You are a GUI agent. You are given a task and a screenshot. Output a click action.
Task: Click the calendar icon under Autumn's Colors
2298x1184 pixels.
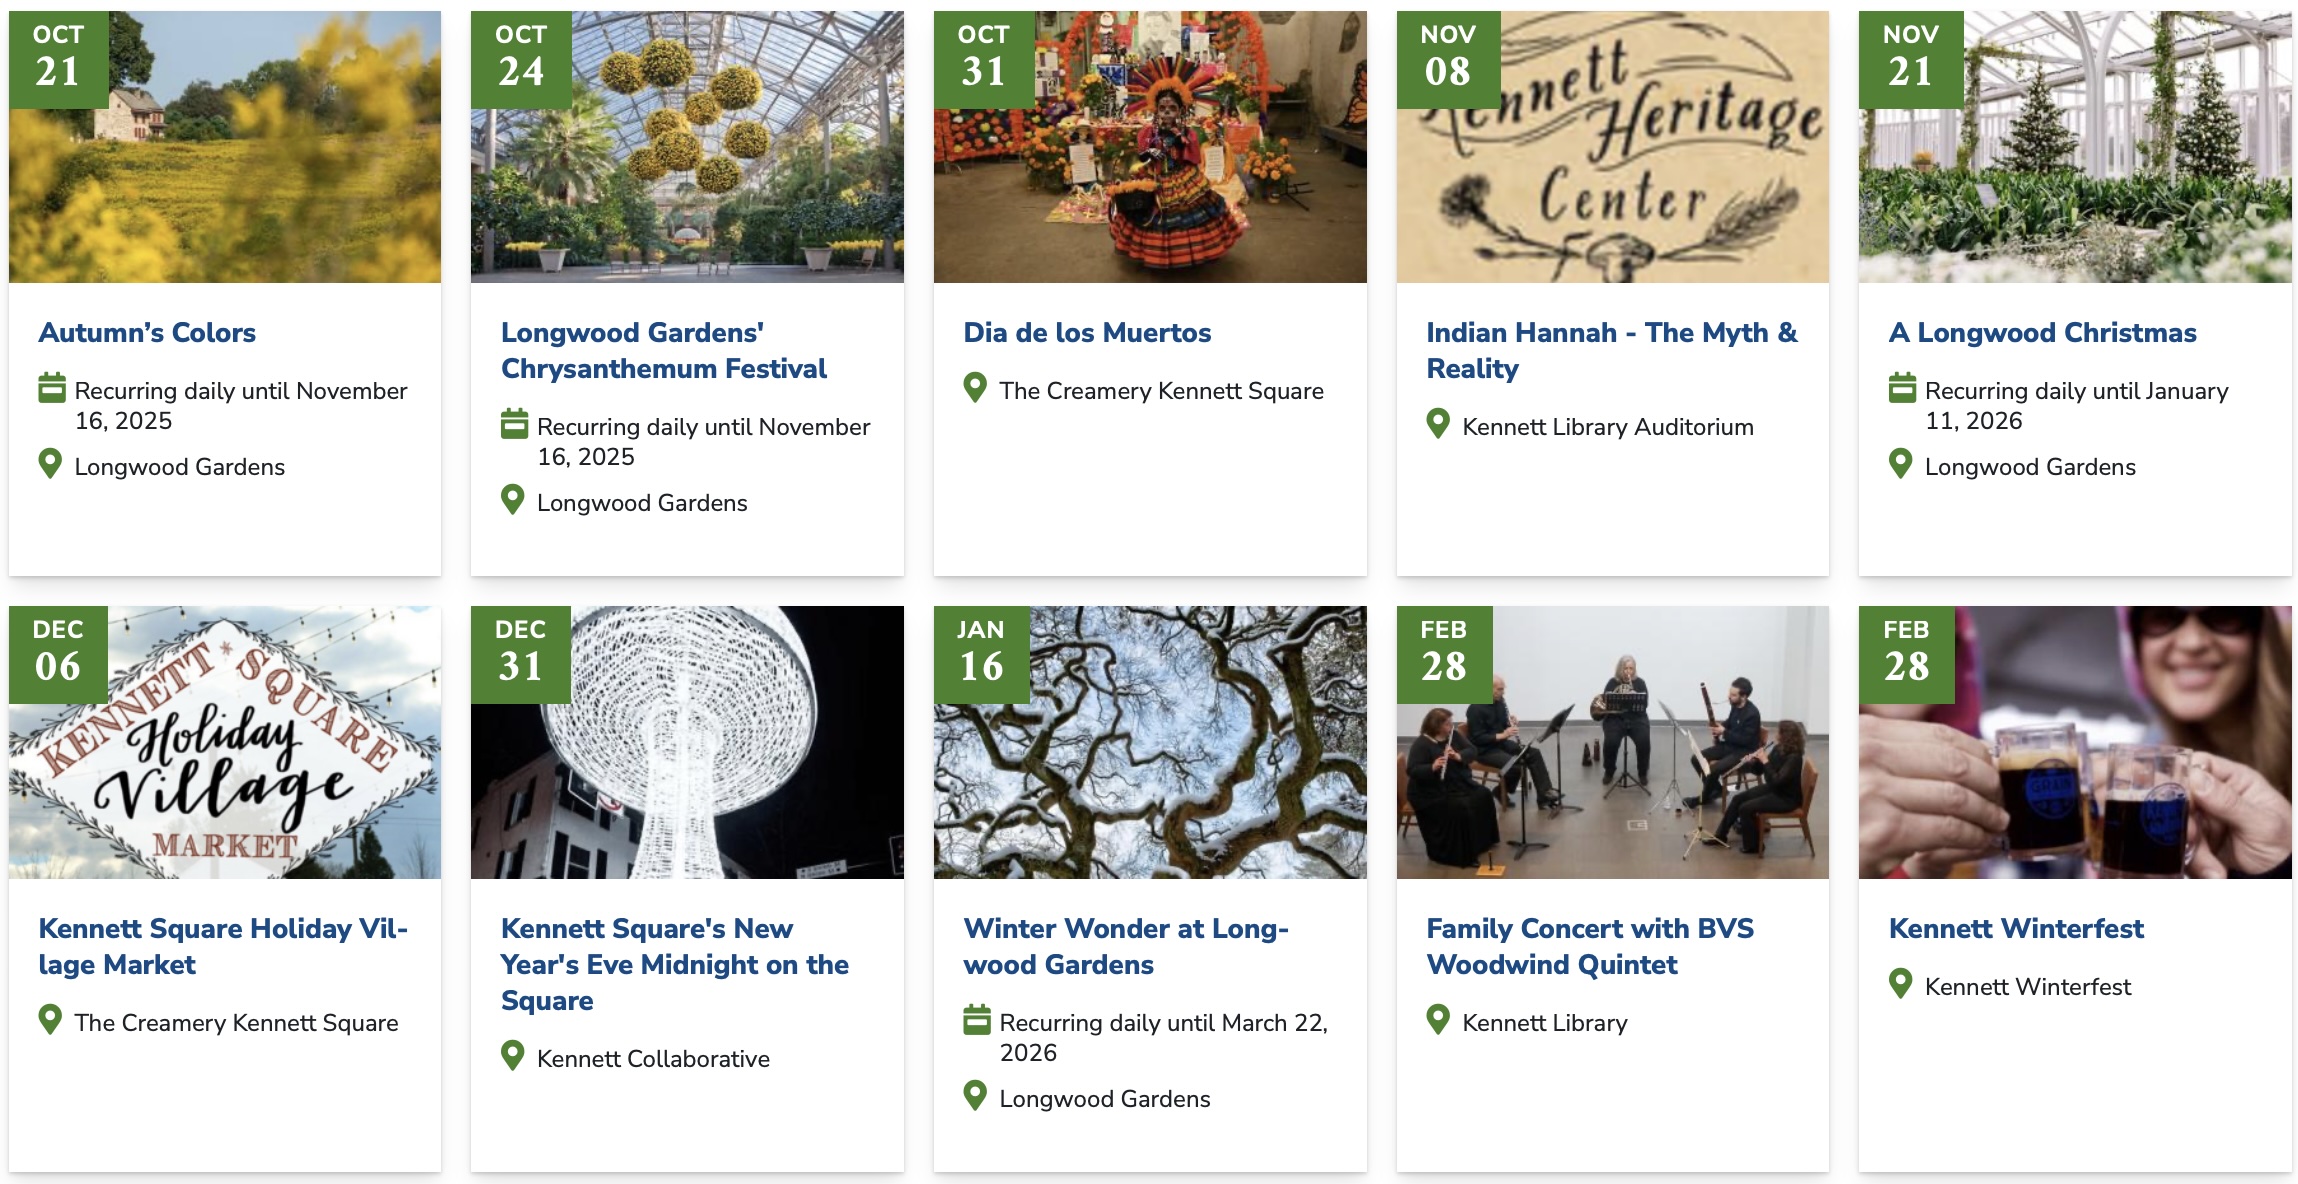[52, 388]
